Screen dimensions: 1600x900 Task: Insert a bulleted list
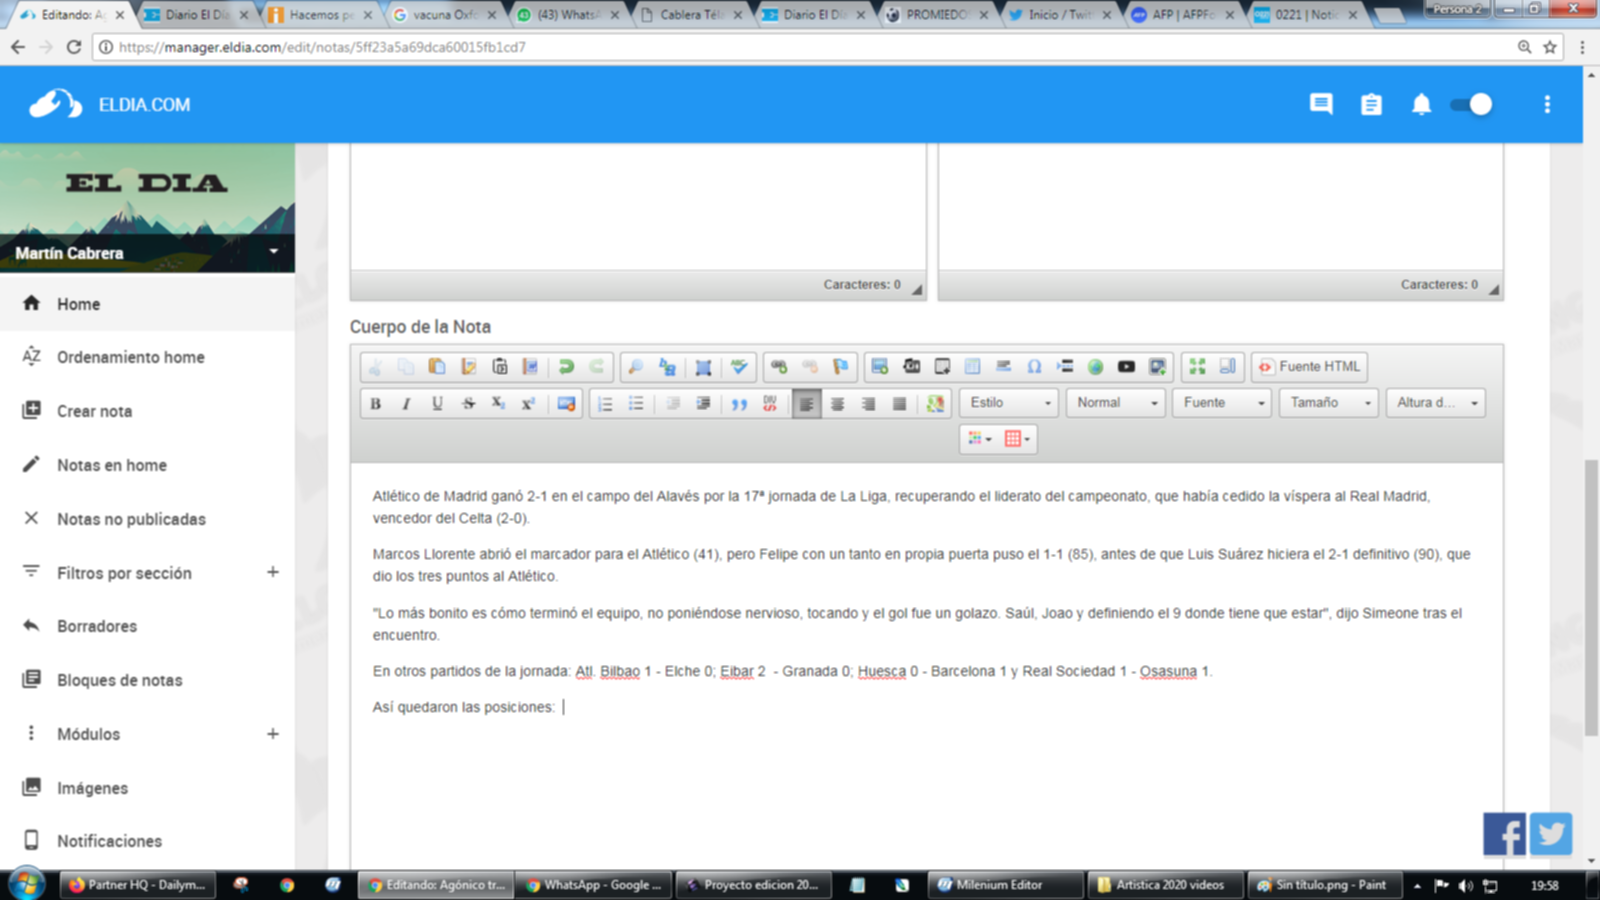point(636,404)
